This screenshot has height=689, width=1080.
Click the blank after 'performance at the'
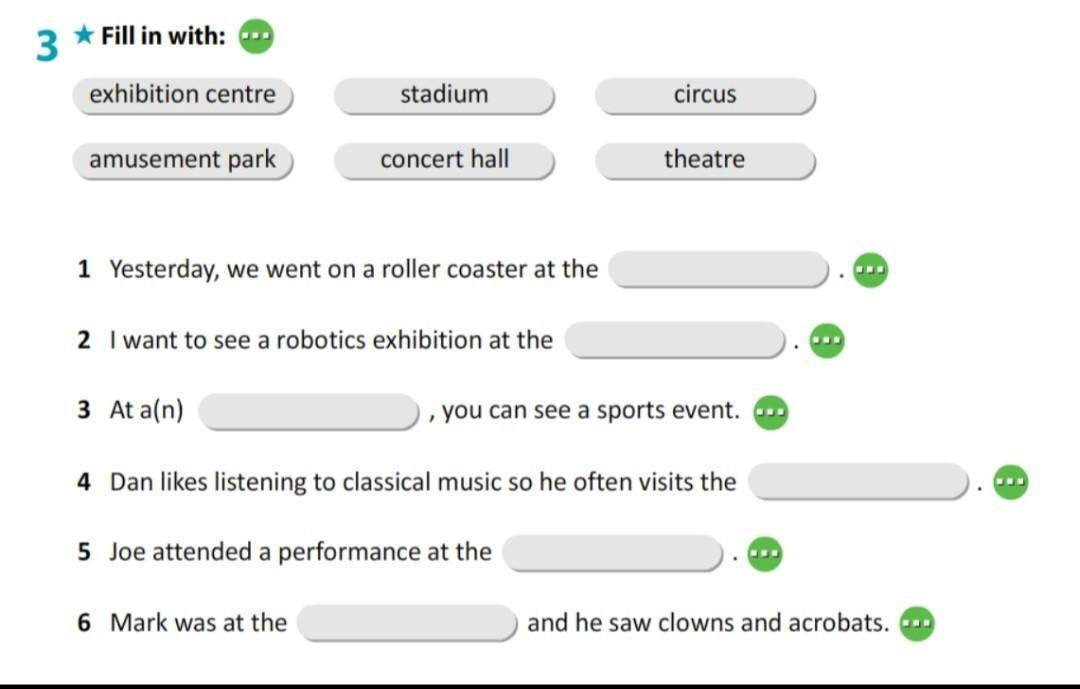(x=613, y=553)
